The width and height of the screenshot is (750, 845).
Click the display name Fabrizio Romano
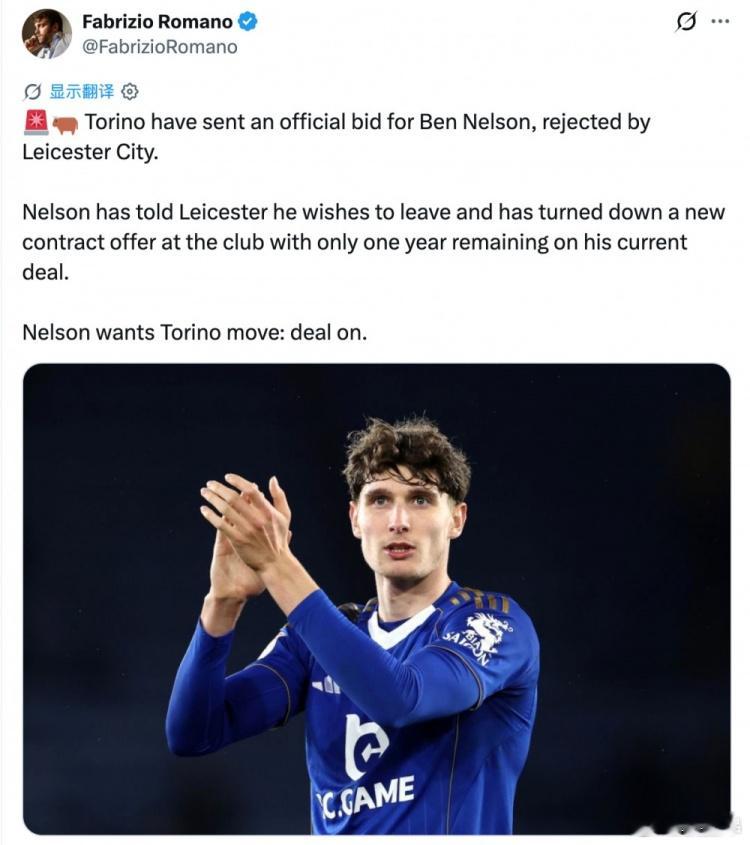coord(157,22)
